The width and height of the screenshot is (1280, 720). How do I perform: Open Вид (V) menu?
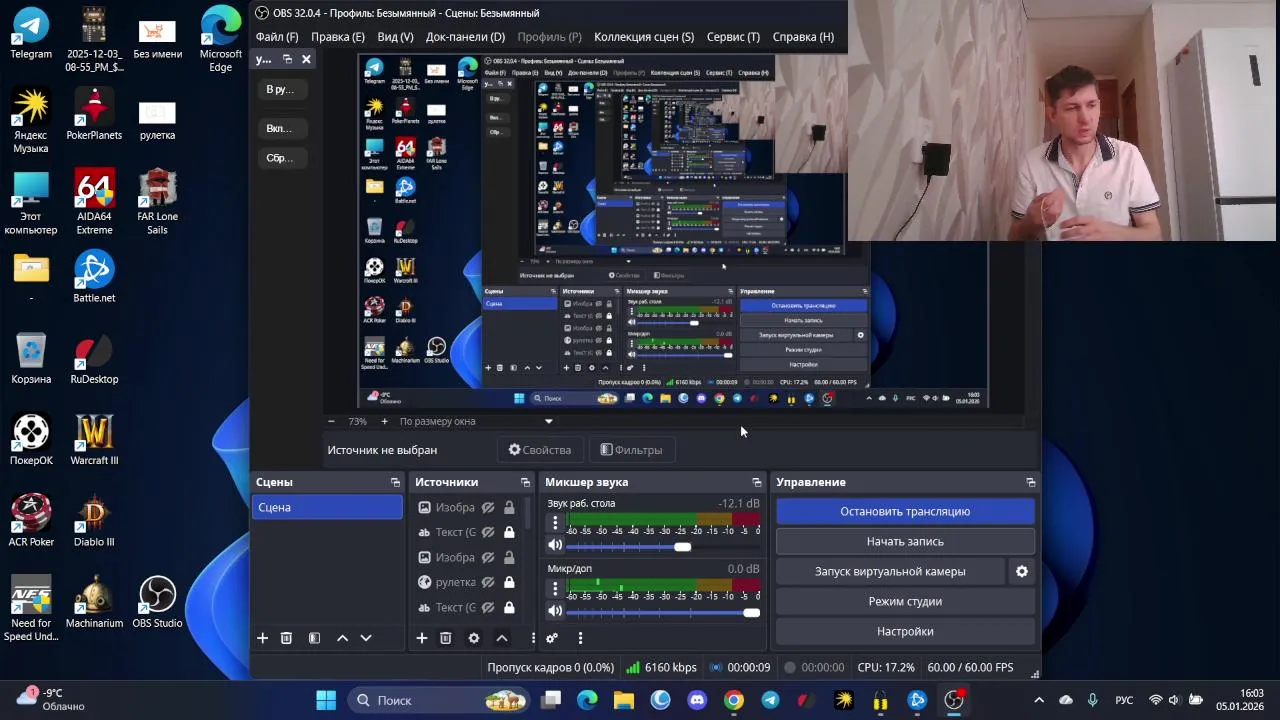pyautogui.click(x=395, y=37)
